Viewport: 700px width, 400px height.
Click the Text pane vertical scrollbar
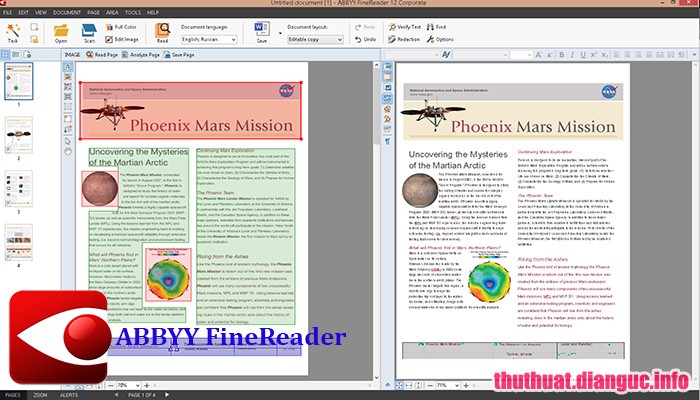tap(696, 221)
